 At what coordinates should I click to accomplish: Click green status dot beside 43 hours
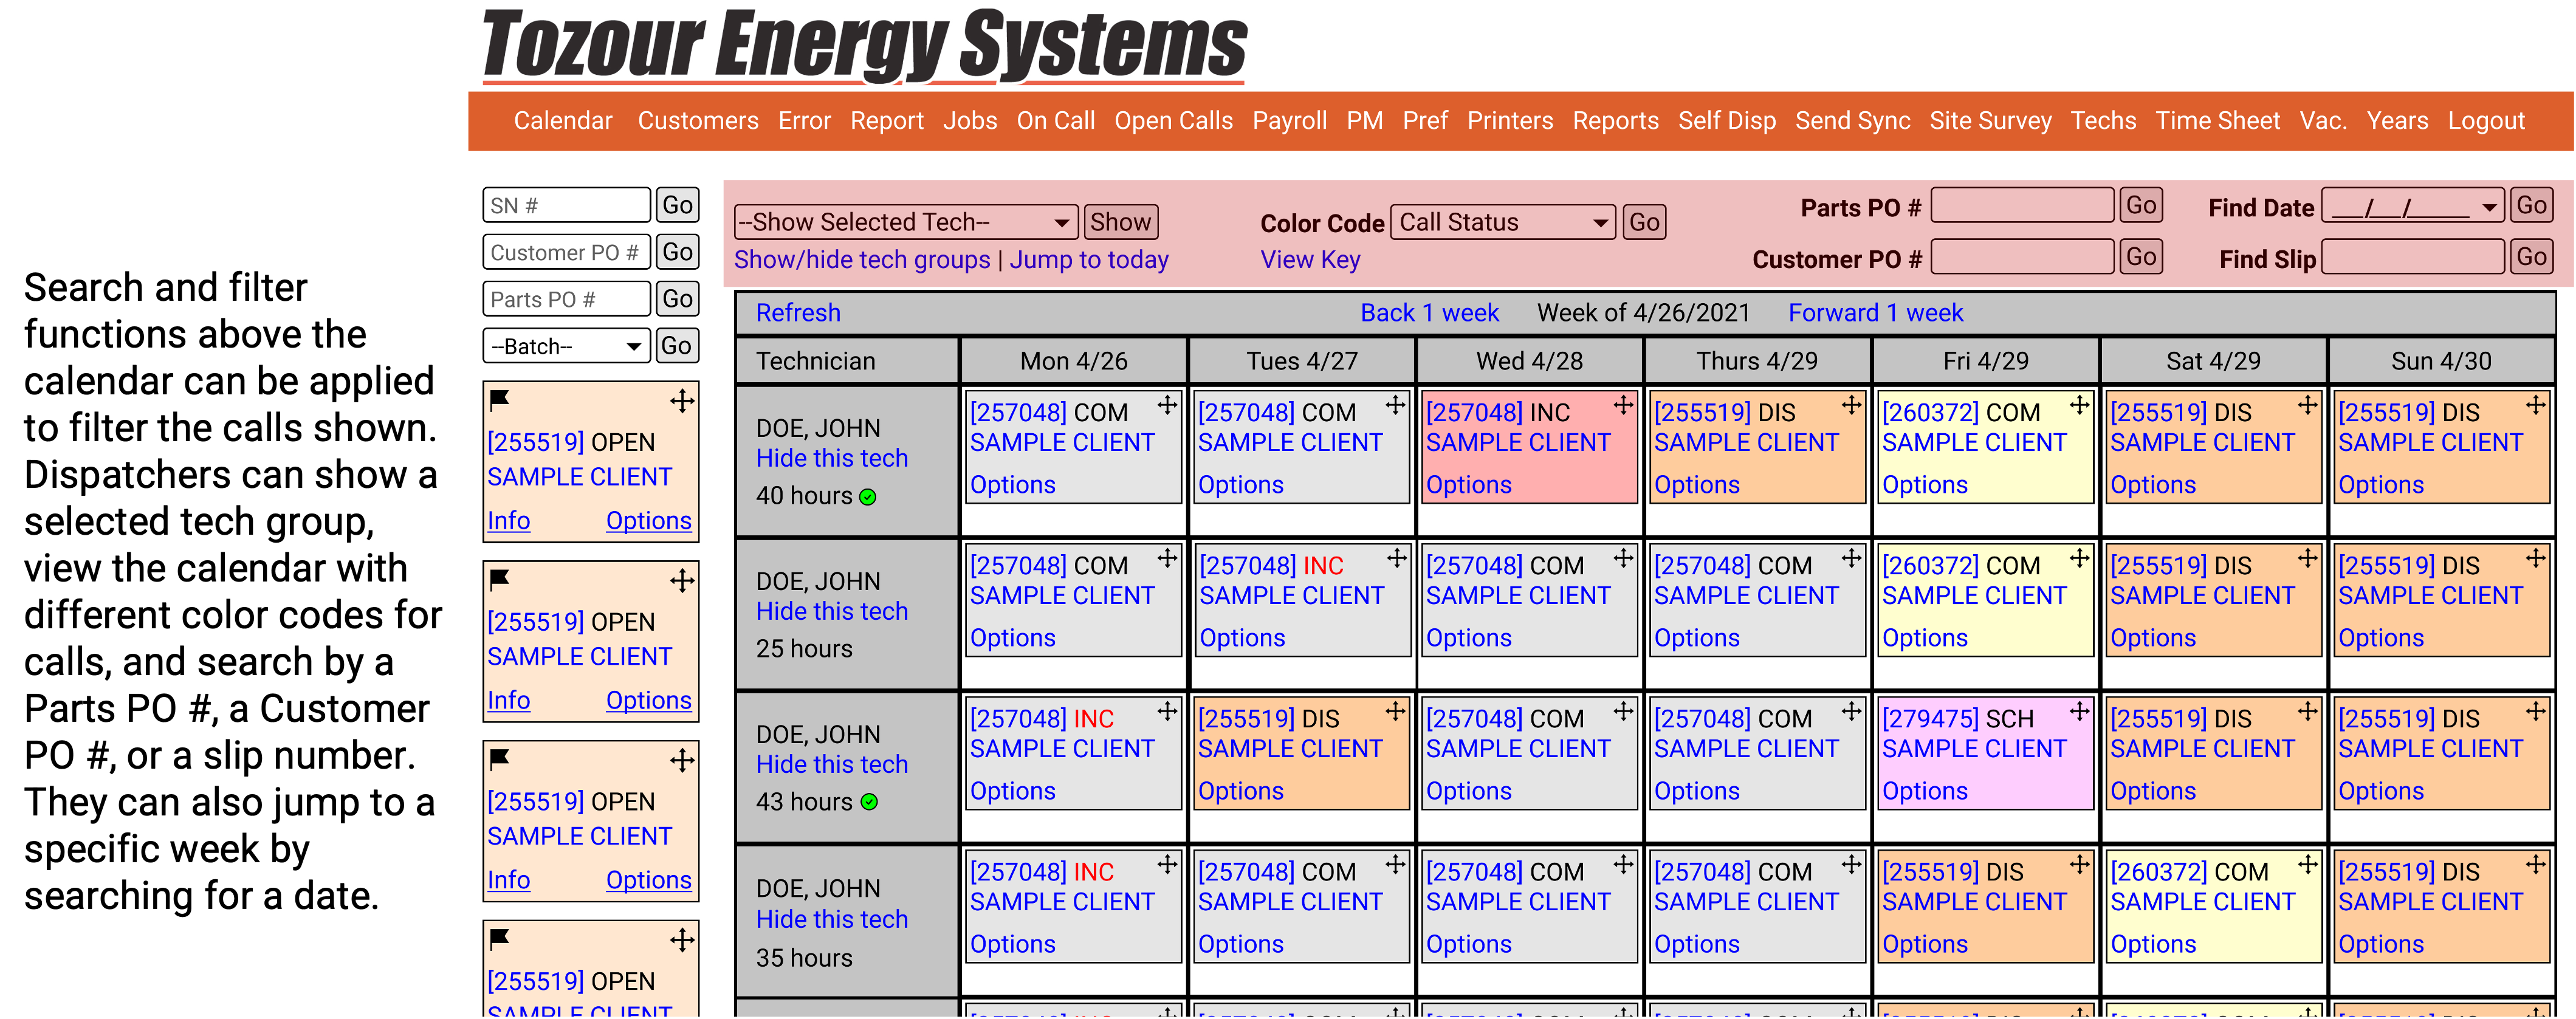point(869,802)
